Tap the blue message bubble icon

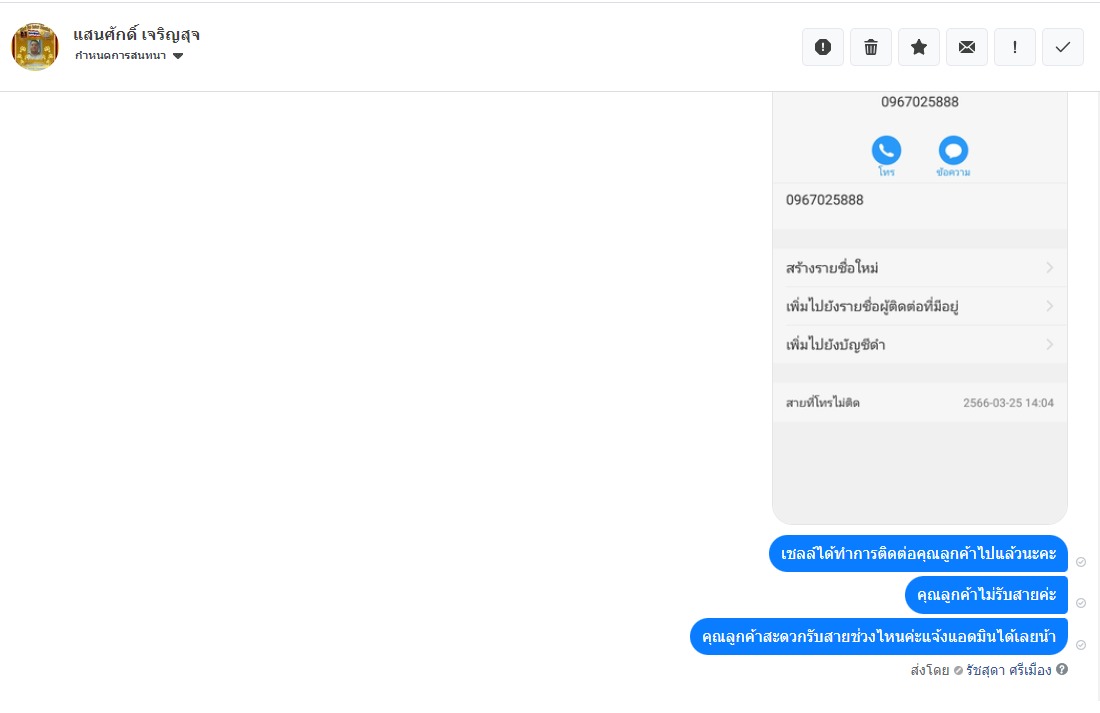point(953,151)
